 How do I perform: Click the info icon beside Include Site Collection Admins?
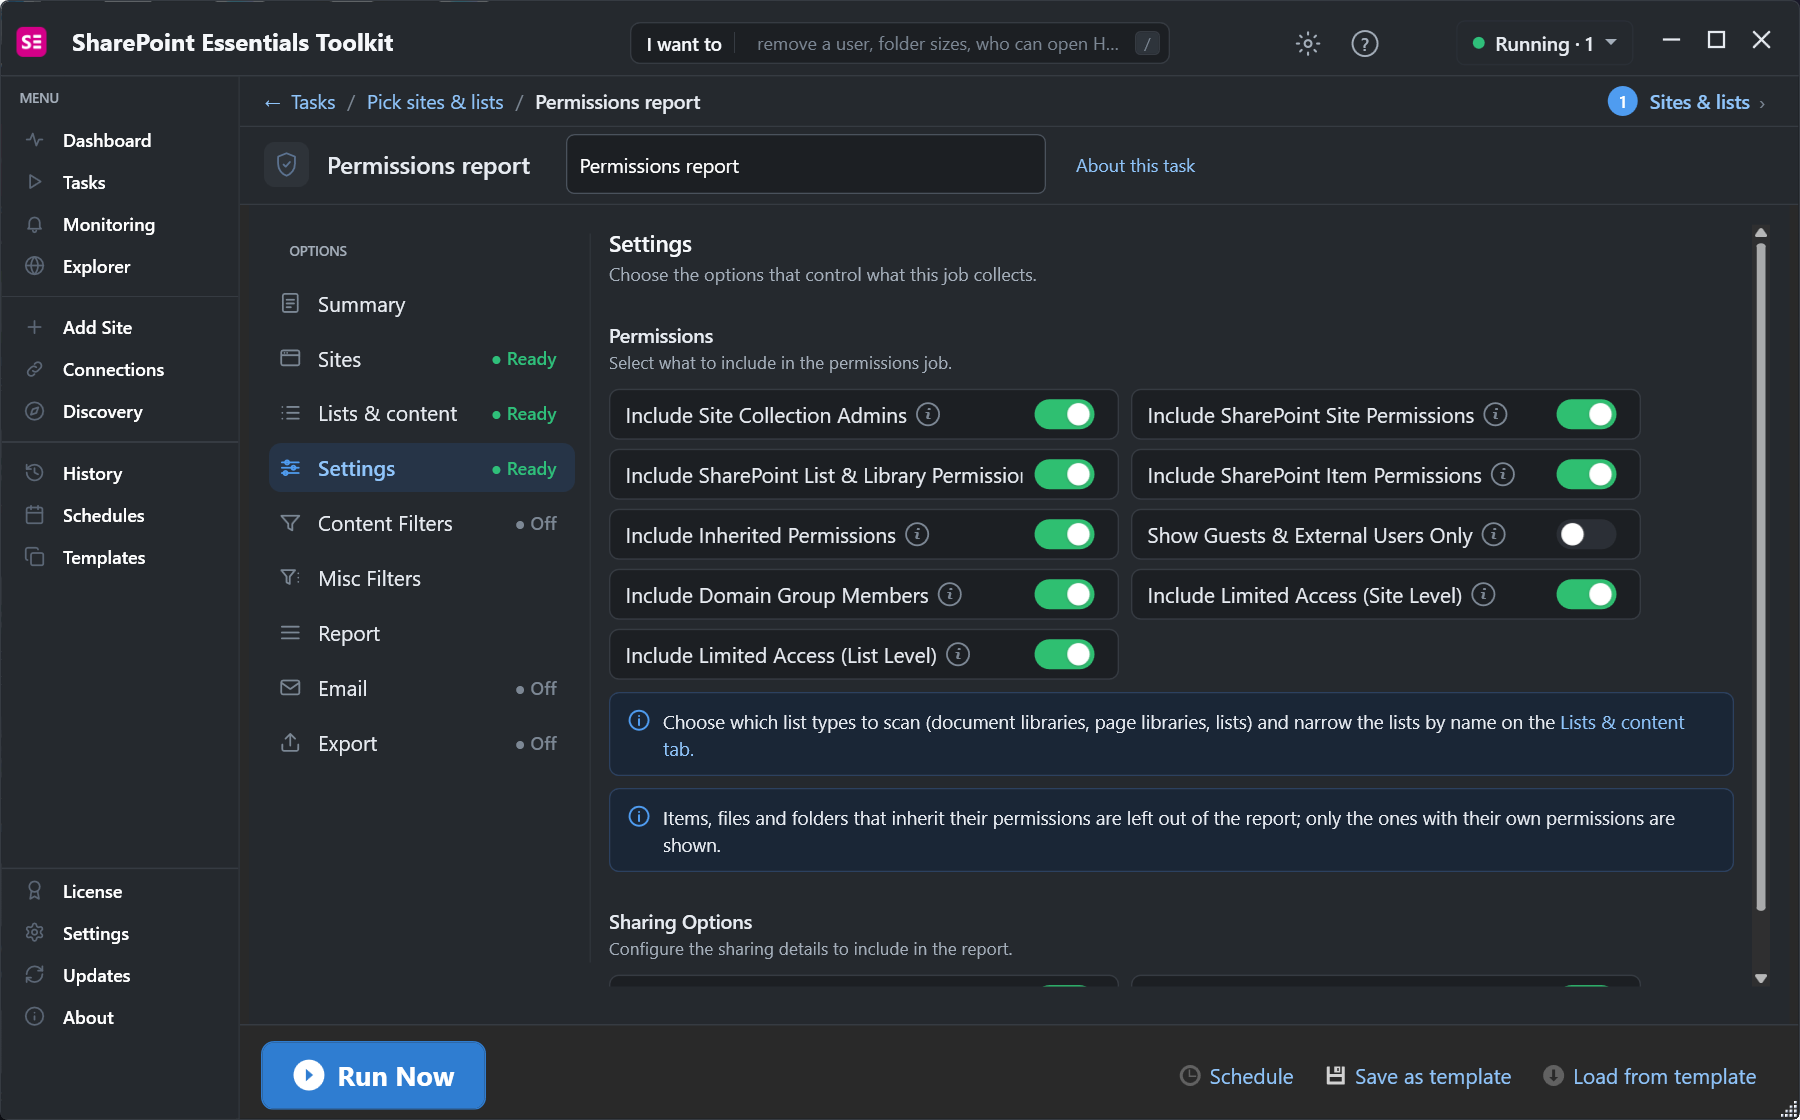coord(928,414)
